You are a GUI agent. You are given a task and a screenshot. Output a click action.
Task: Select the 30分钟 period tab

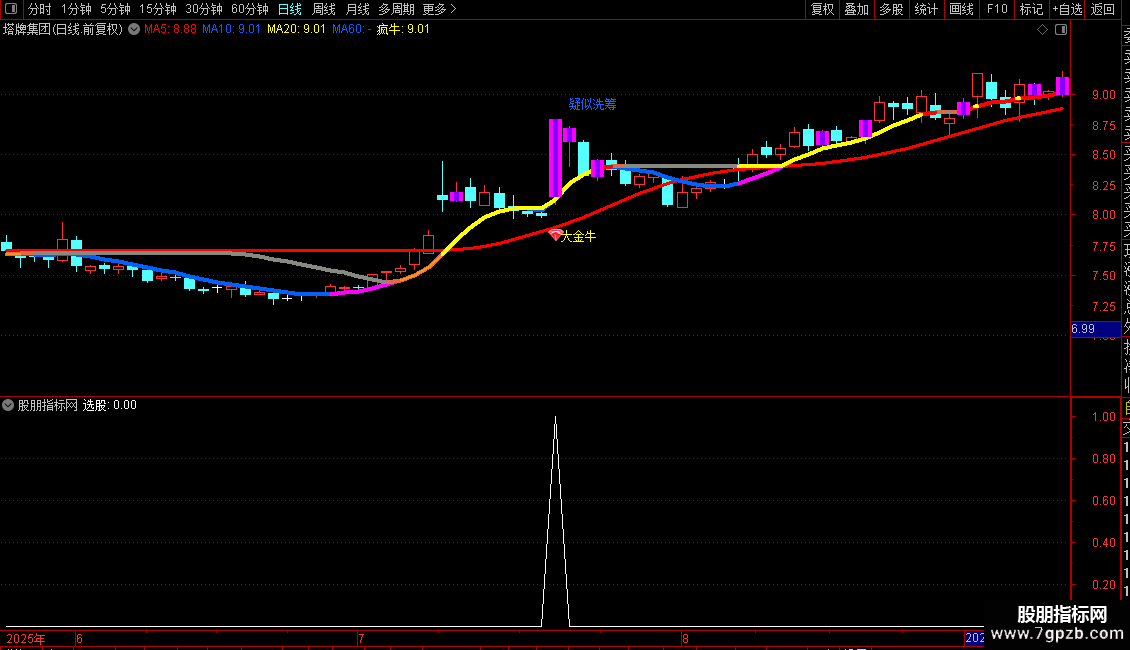(204, 9)
